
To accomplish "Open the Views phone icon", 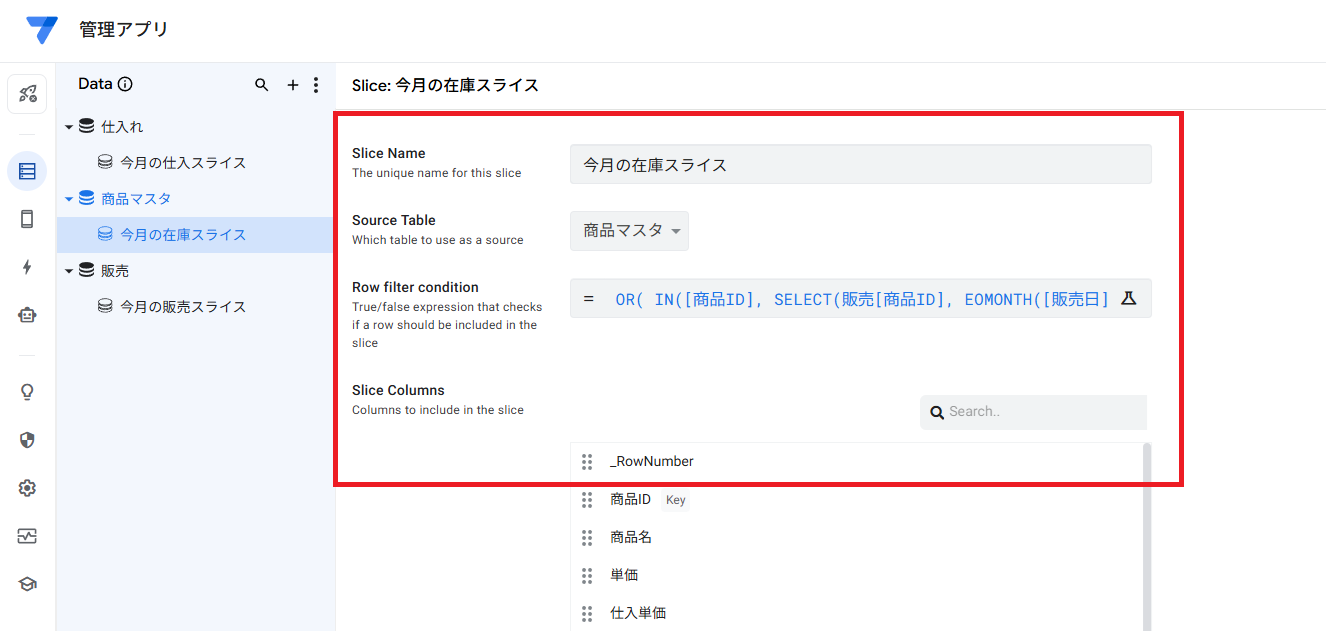I will click(x=27, y=219).
